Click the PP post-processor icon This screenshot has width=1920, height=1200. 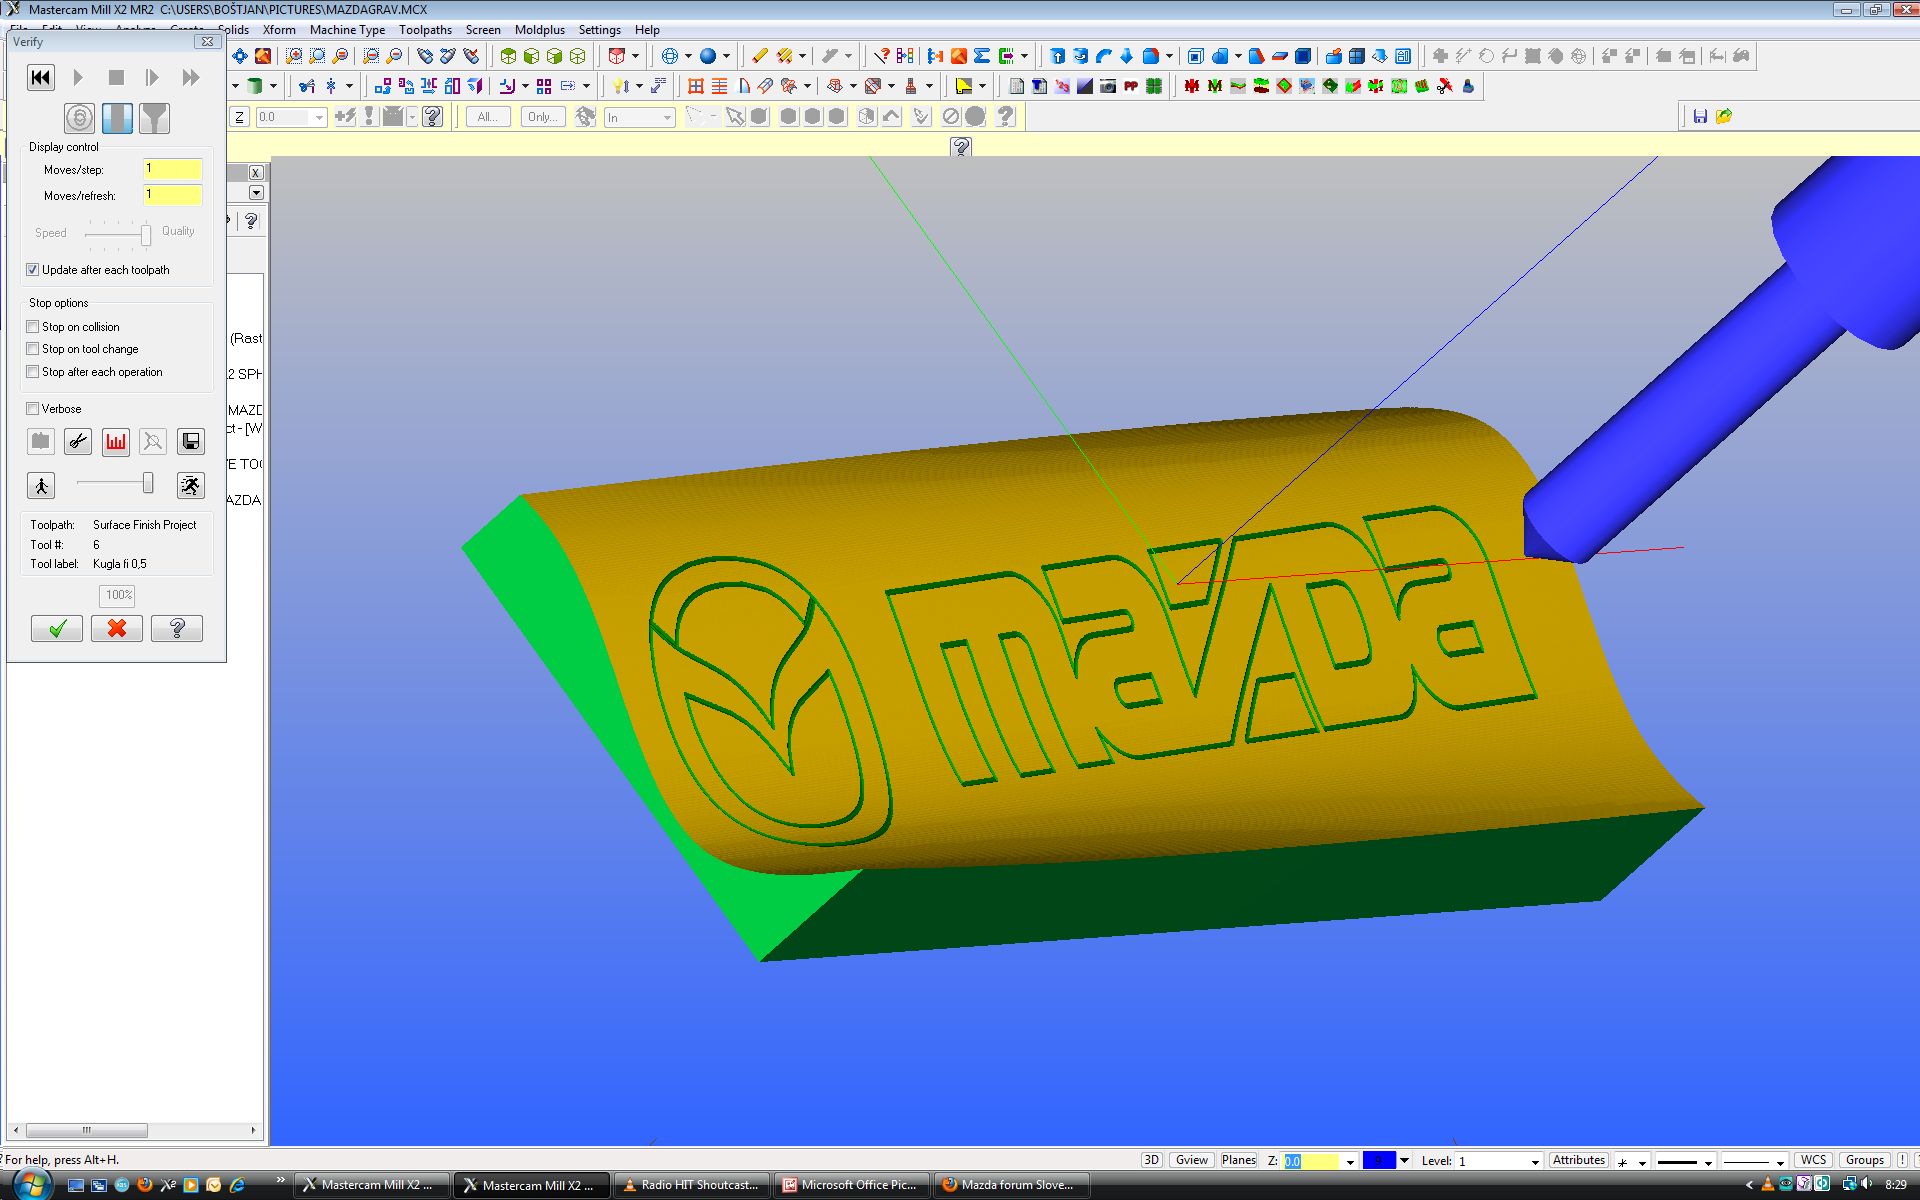pos(1131,86)
